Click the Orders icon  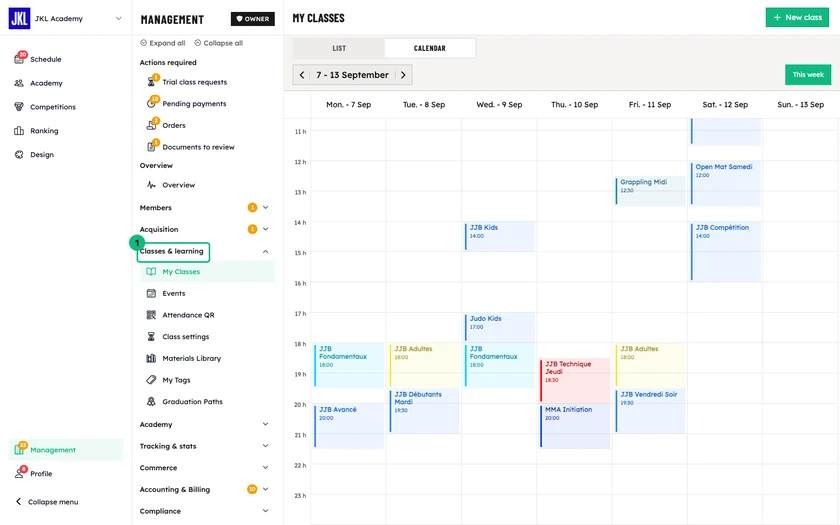pyautogui.click(x=151, y=125)
